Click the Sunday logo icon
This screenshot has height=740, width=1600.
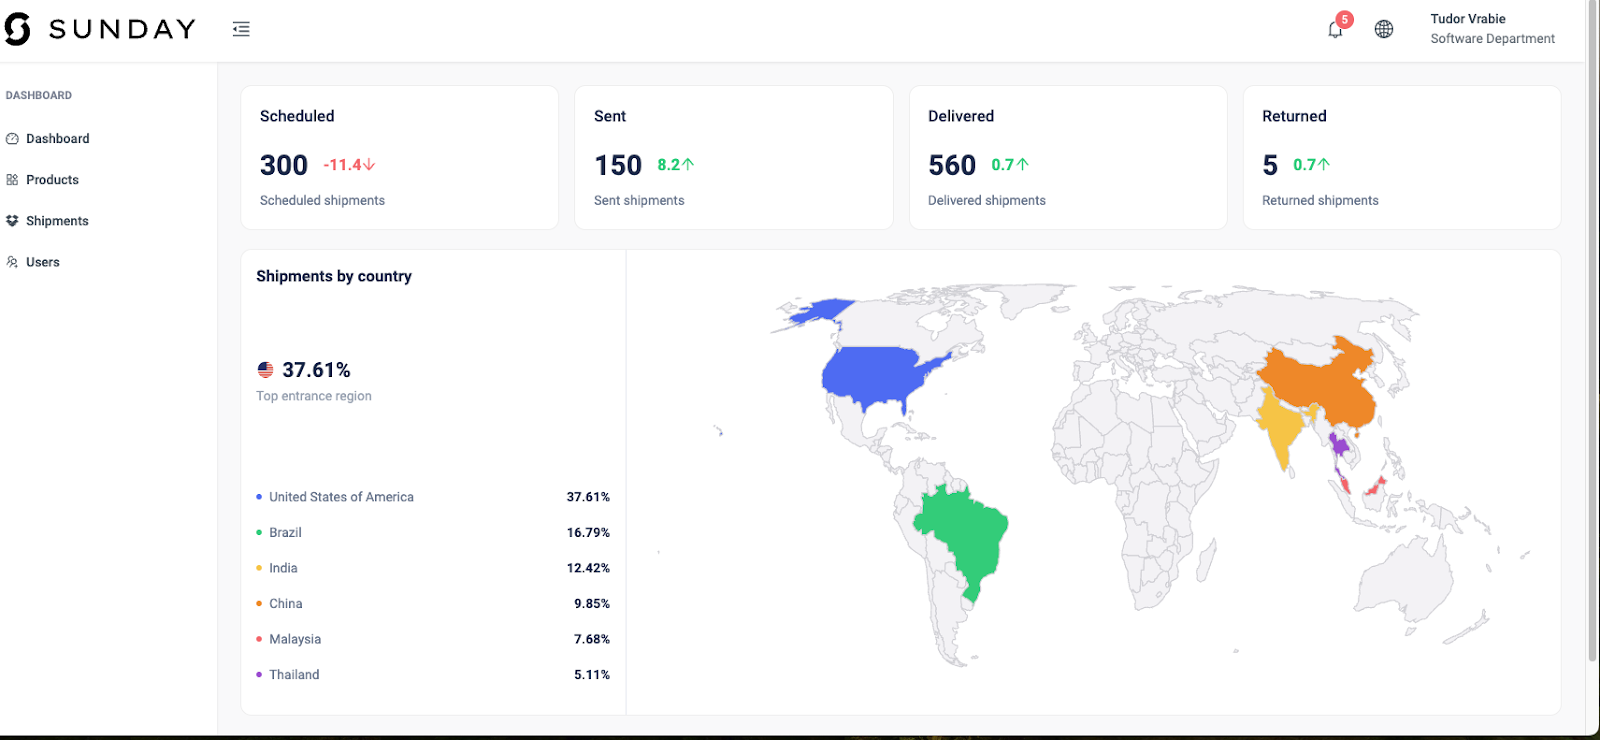(17, 29)
